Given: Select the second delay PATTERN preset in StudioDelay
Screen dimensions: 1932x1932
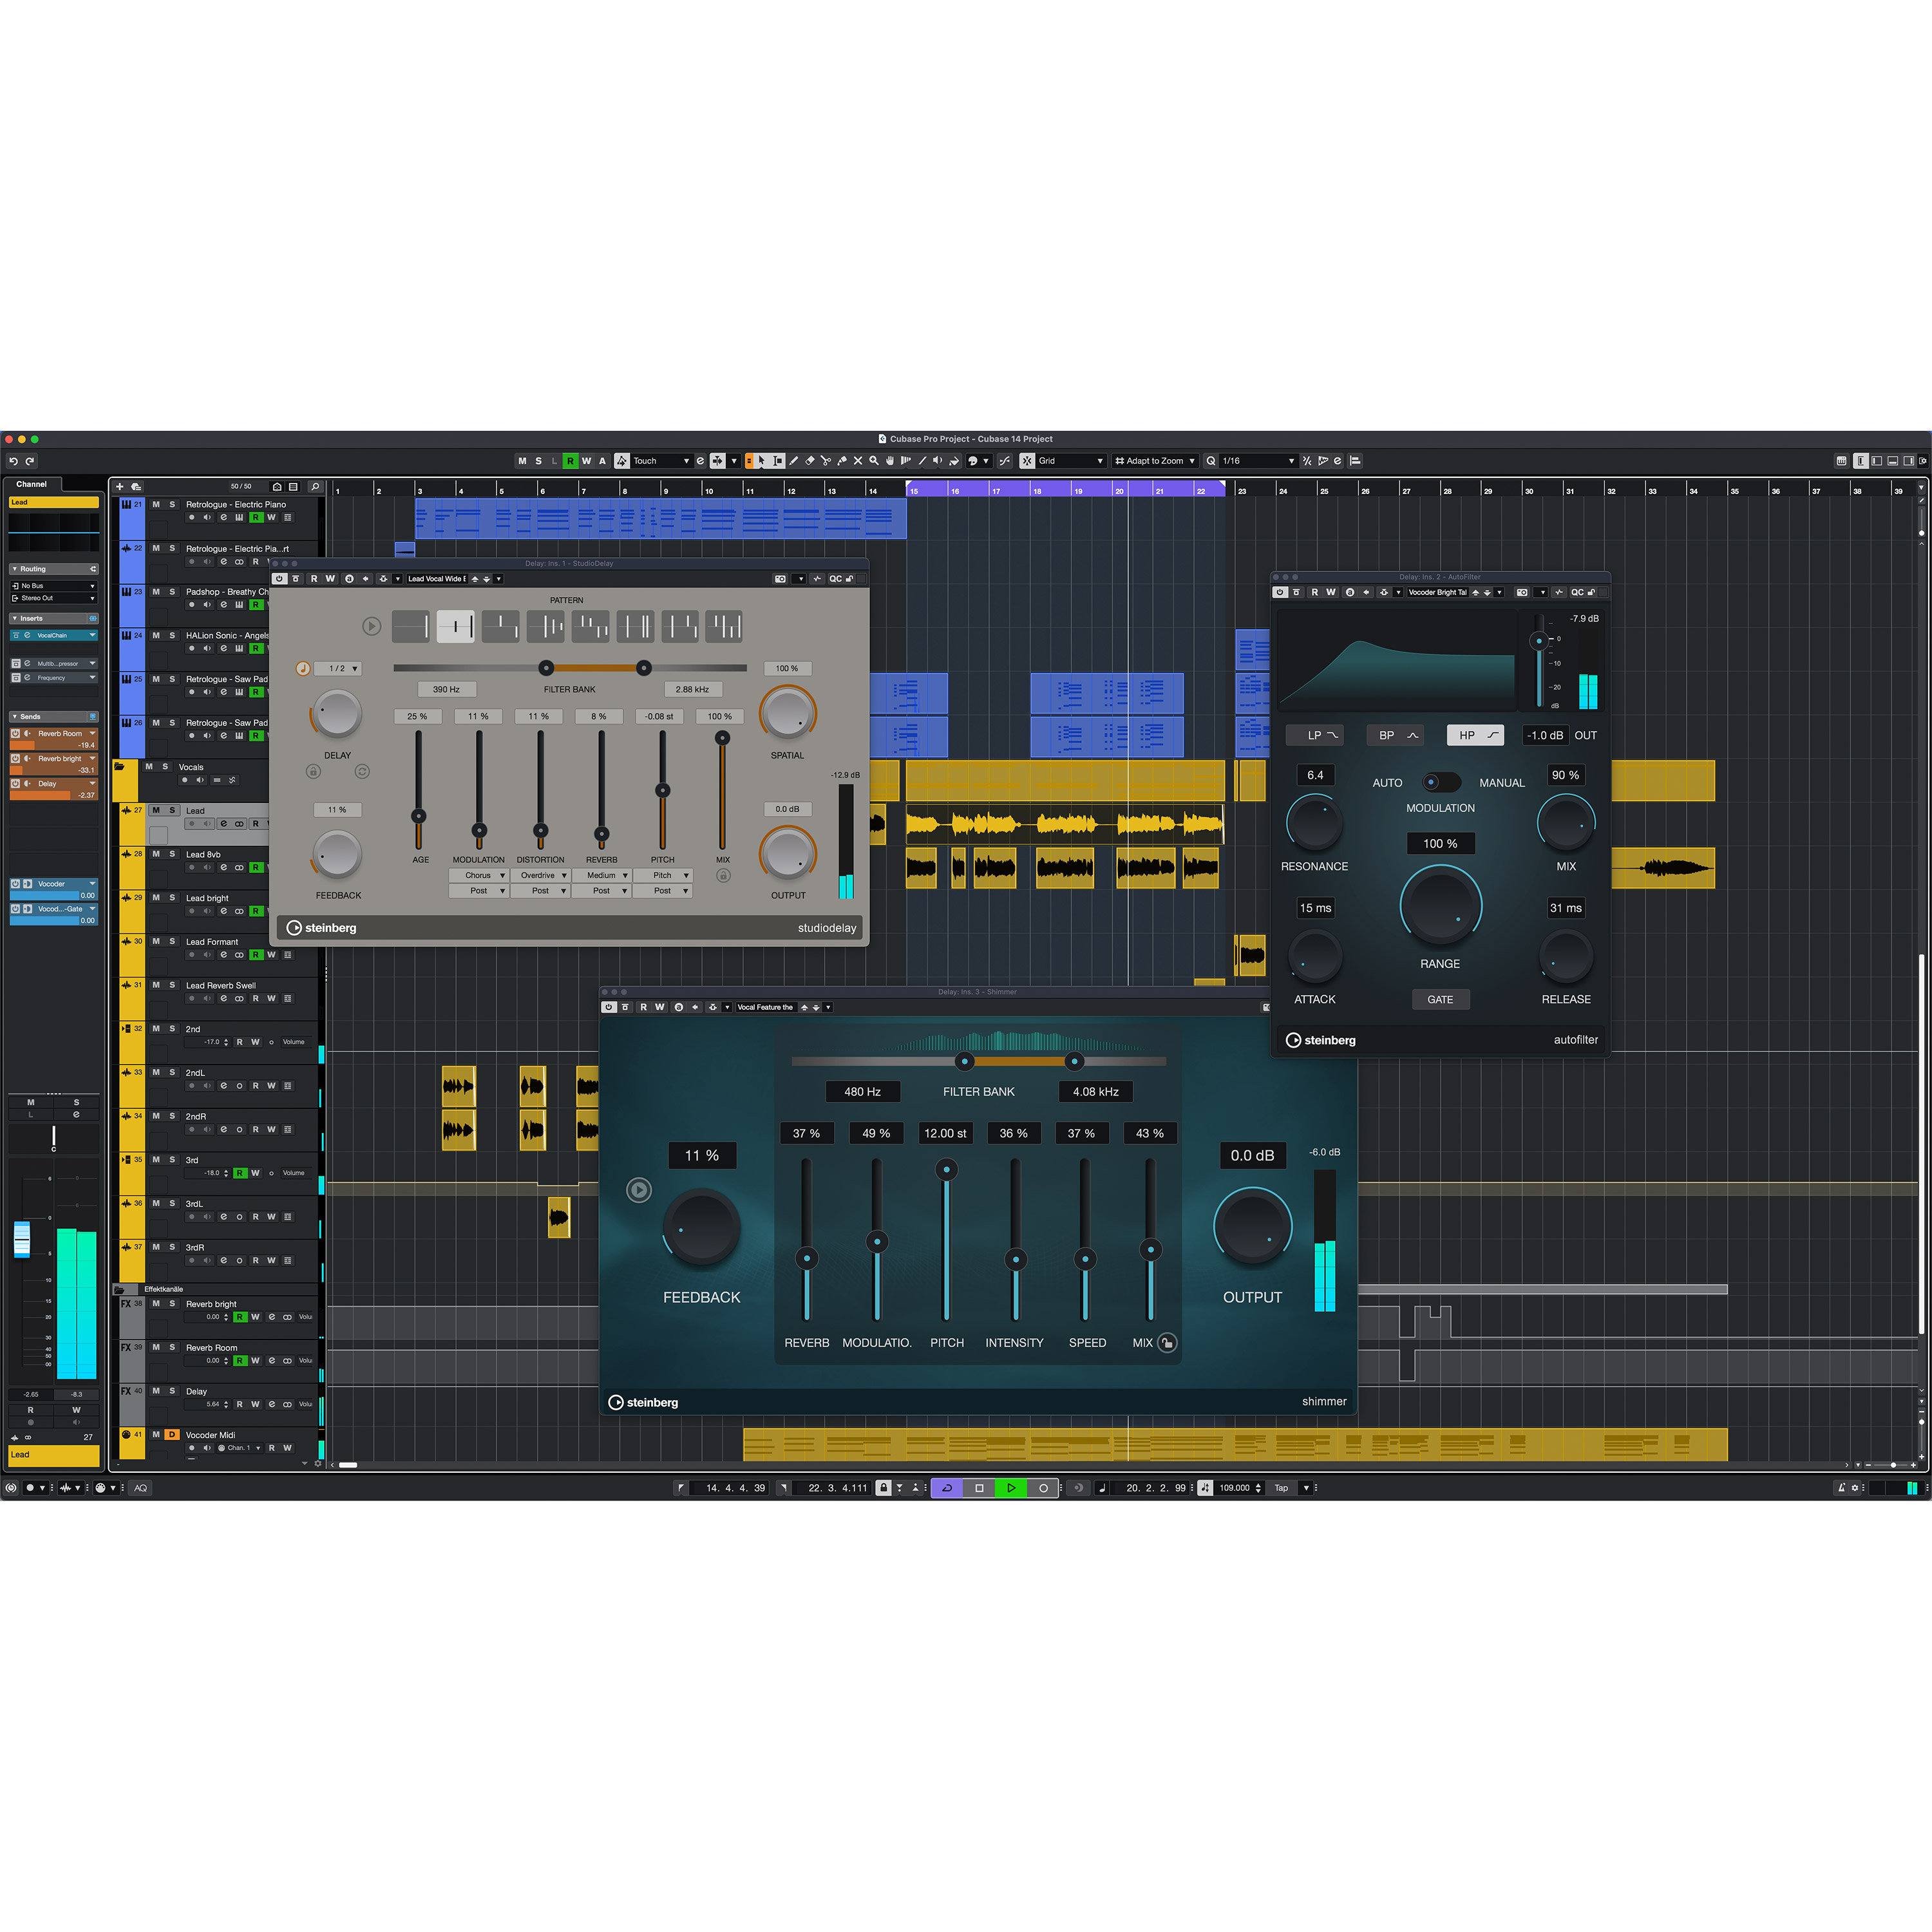Looking at the screenshot, I should pyautogui.click(x=456, y=626).
